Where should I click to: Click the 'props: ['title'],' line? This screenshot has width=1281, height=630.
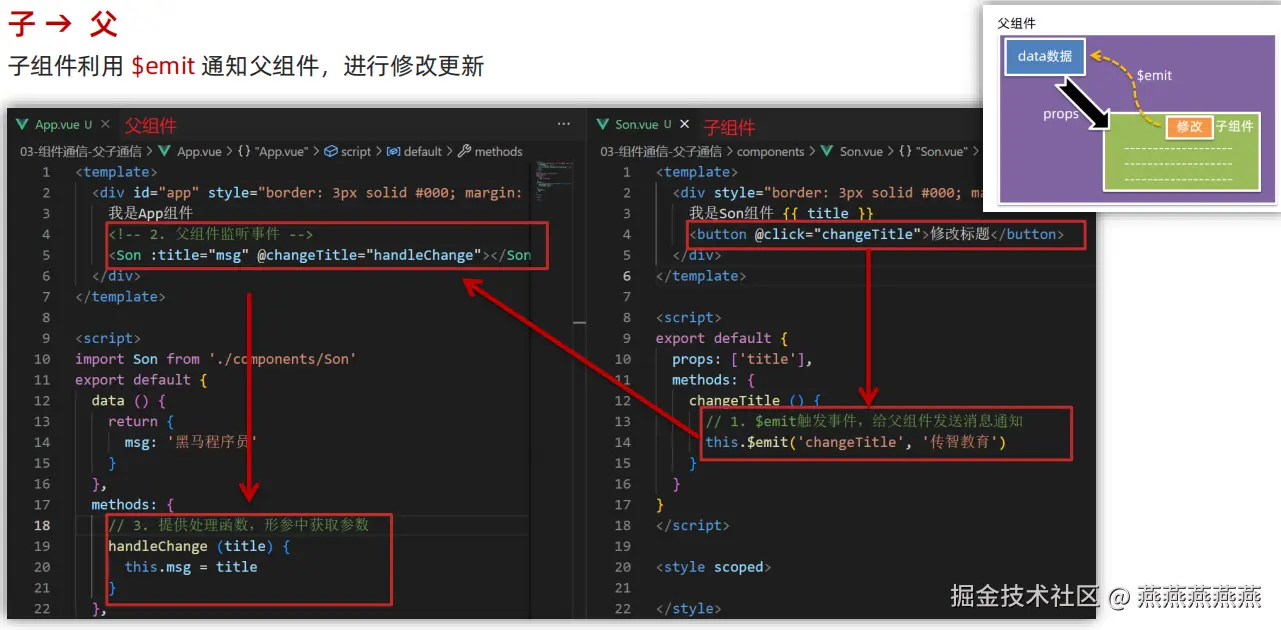tap(742, 359)
